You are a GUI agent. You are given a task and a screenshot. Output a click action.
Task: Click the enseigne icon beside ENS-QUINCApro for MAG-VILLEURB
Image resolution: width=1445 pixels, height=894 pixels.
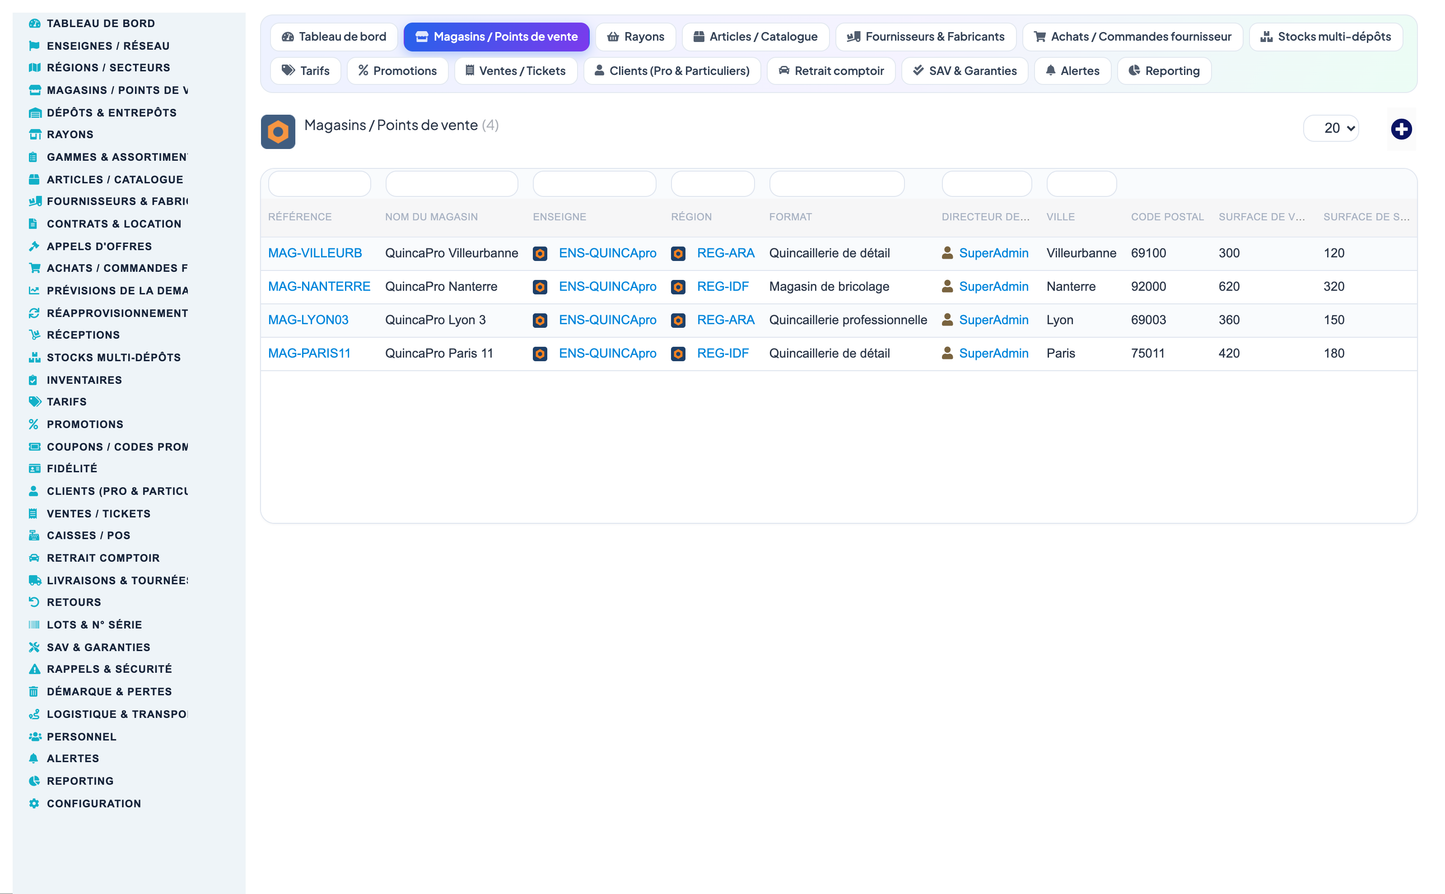[540, 254]
